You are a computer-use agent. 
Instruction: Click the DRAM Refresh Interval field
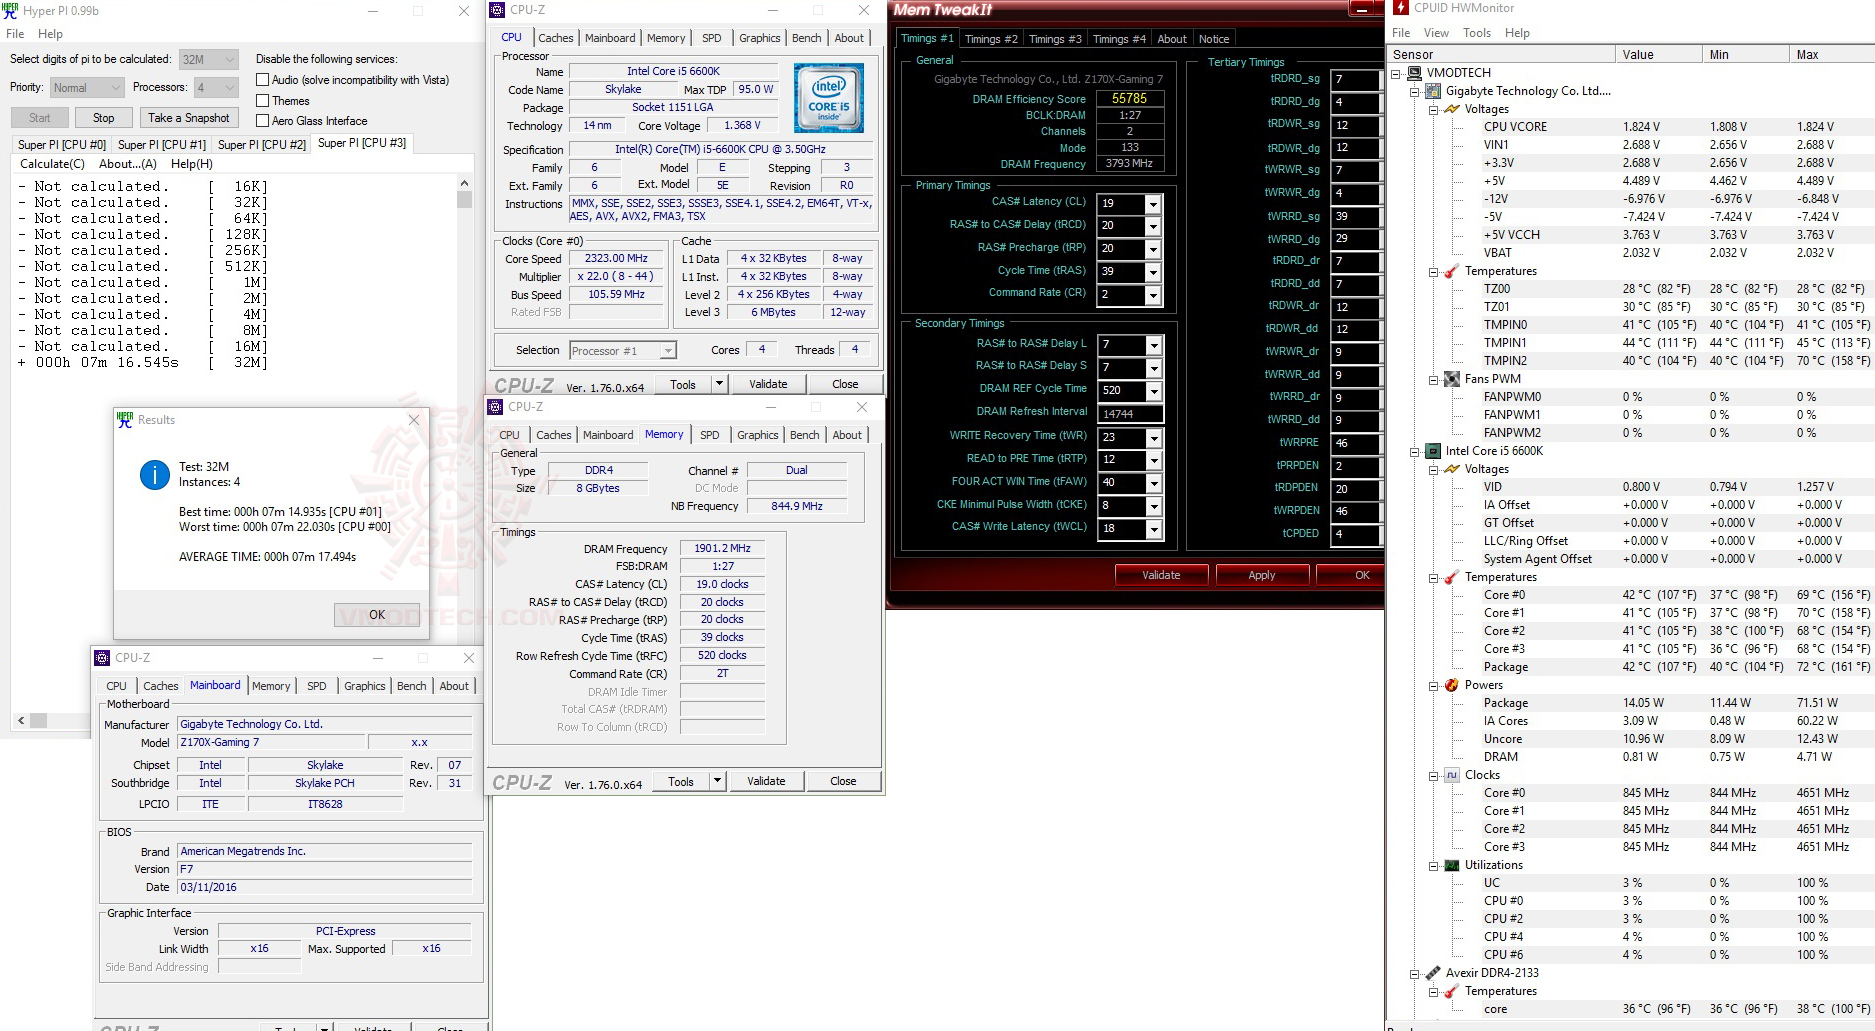click(1130, 414)
